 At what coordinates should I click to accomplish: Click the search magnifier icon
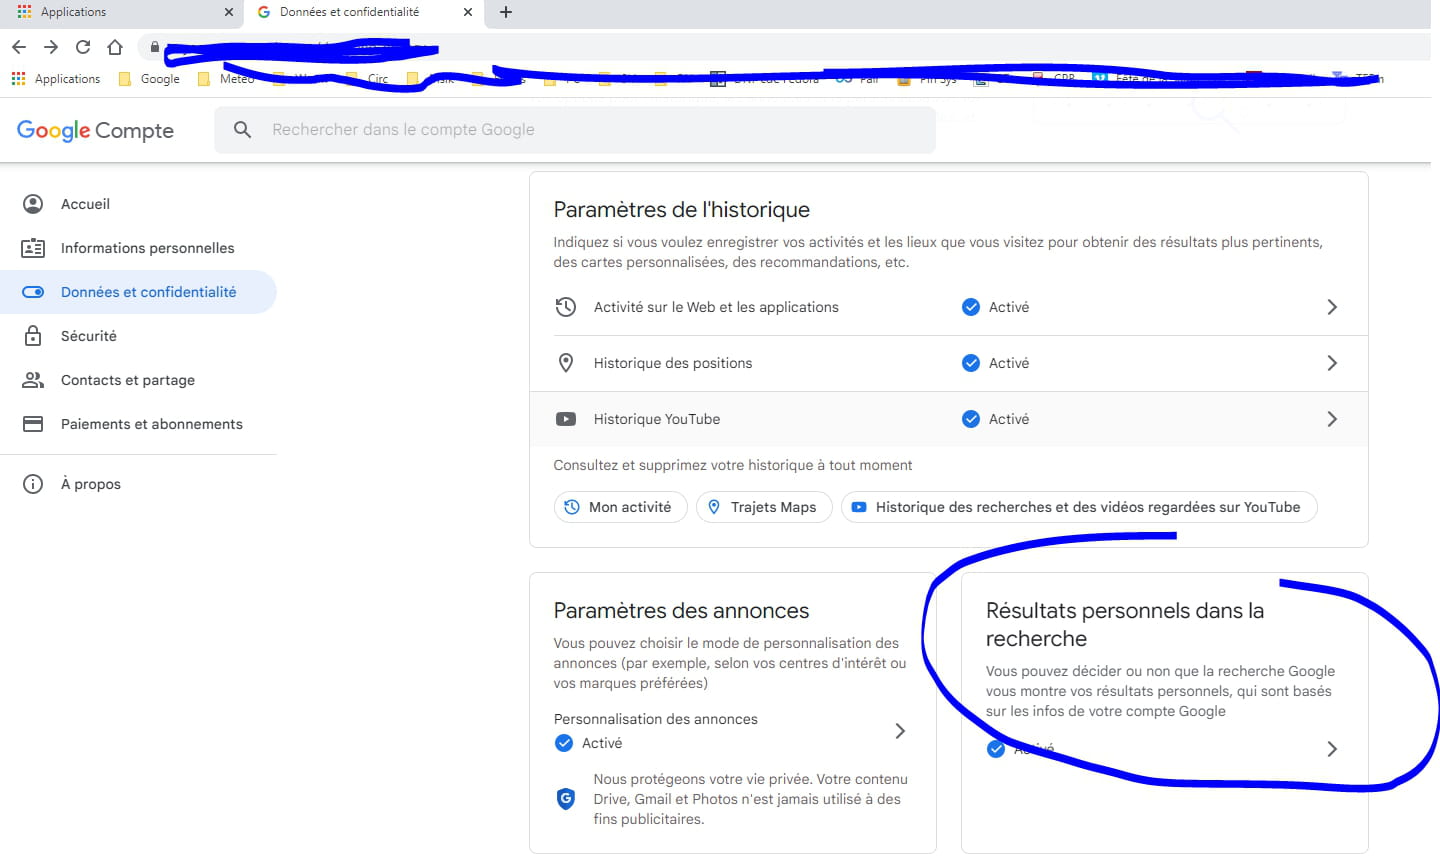click(x=242, y=129)
